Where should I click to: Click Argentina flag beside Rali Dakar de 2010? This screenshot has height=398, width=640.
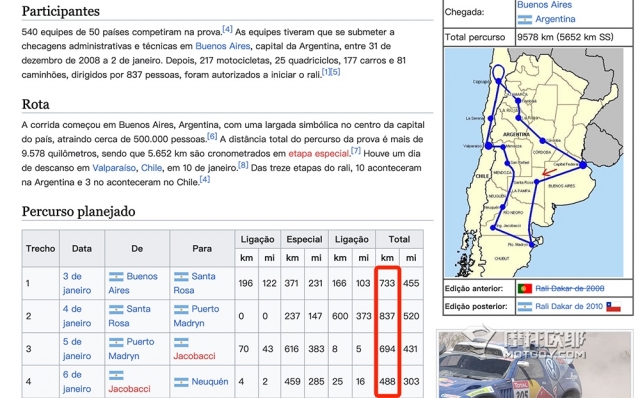click(x=525, y=307)
